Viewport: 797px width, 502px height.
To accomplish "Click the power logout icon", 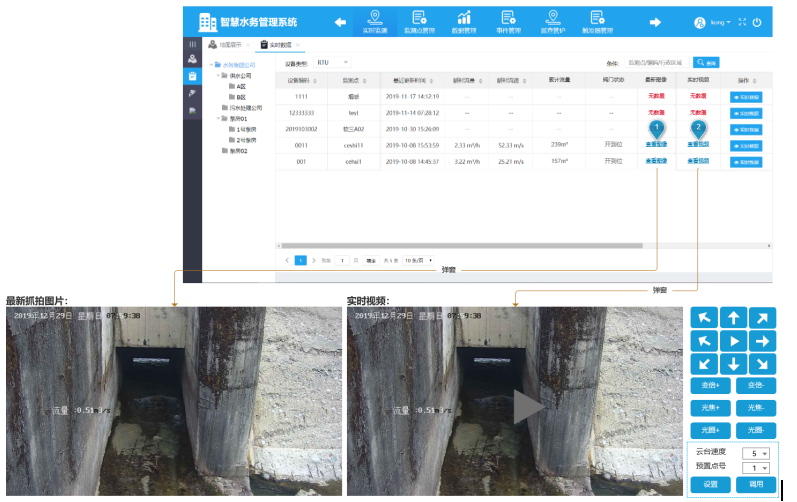I will tap(757, 22).
